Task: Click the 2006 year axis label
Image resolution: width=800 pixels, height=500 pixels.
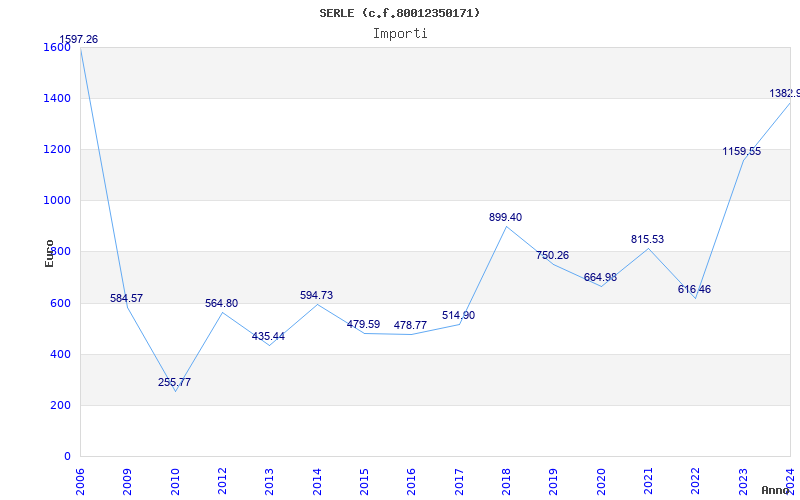Action: point(80,482)
